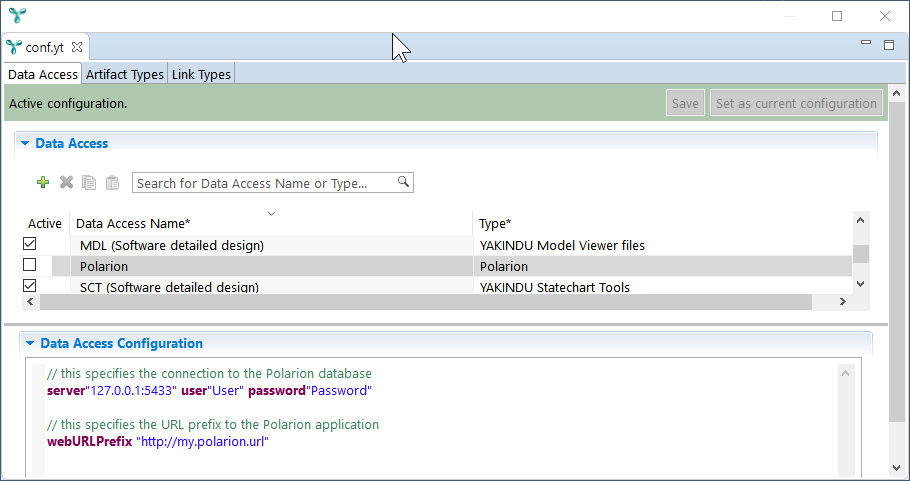Click the Save button
910x481 pixels.
click(685, 103)
